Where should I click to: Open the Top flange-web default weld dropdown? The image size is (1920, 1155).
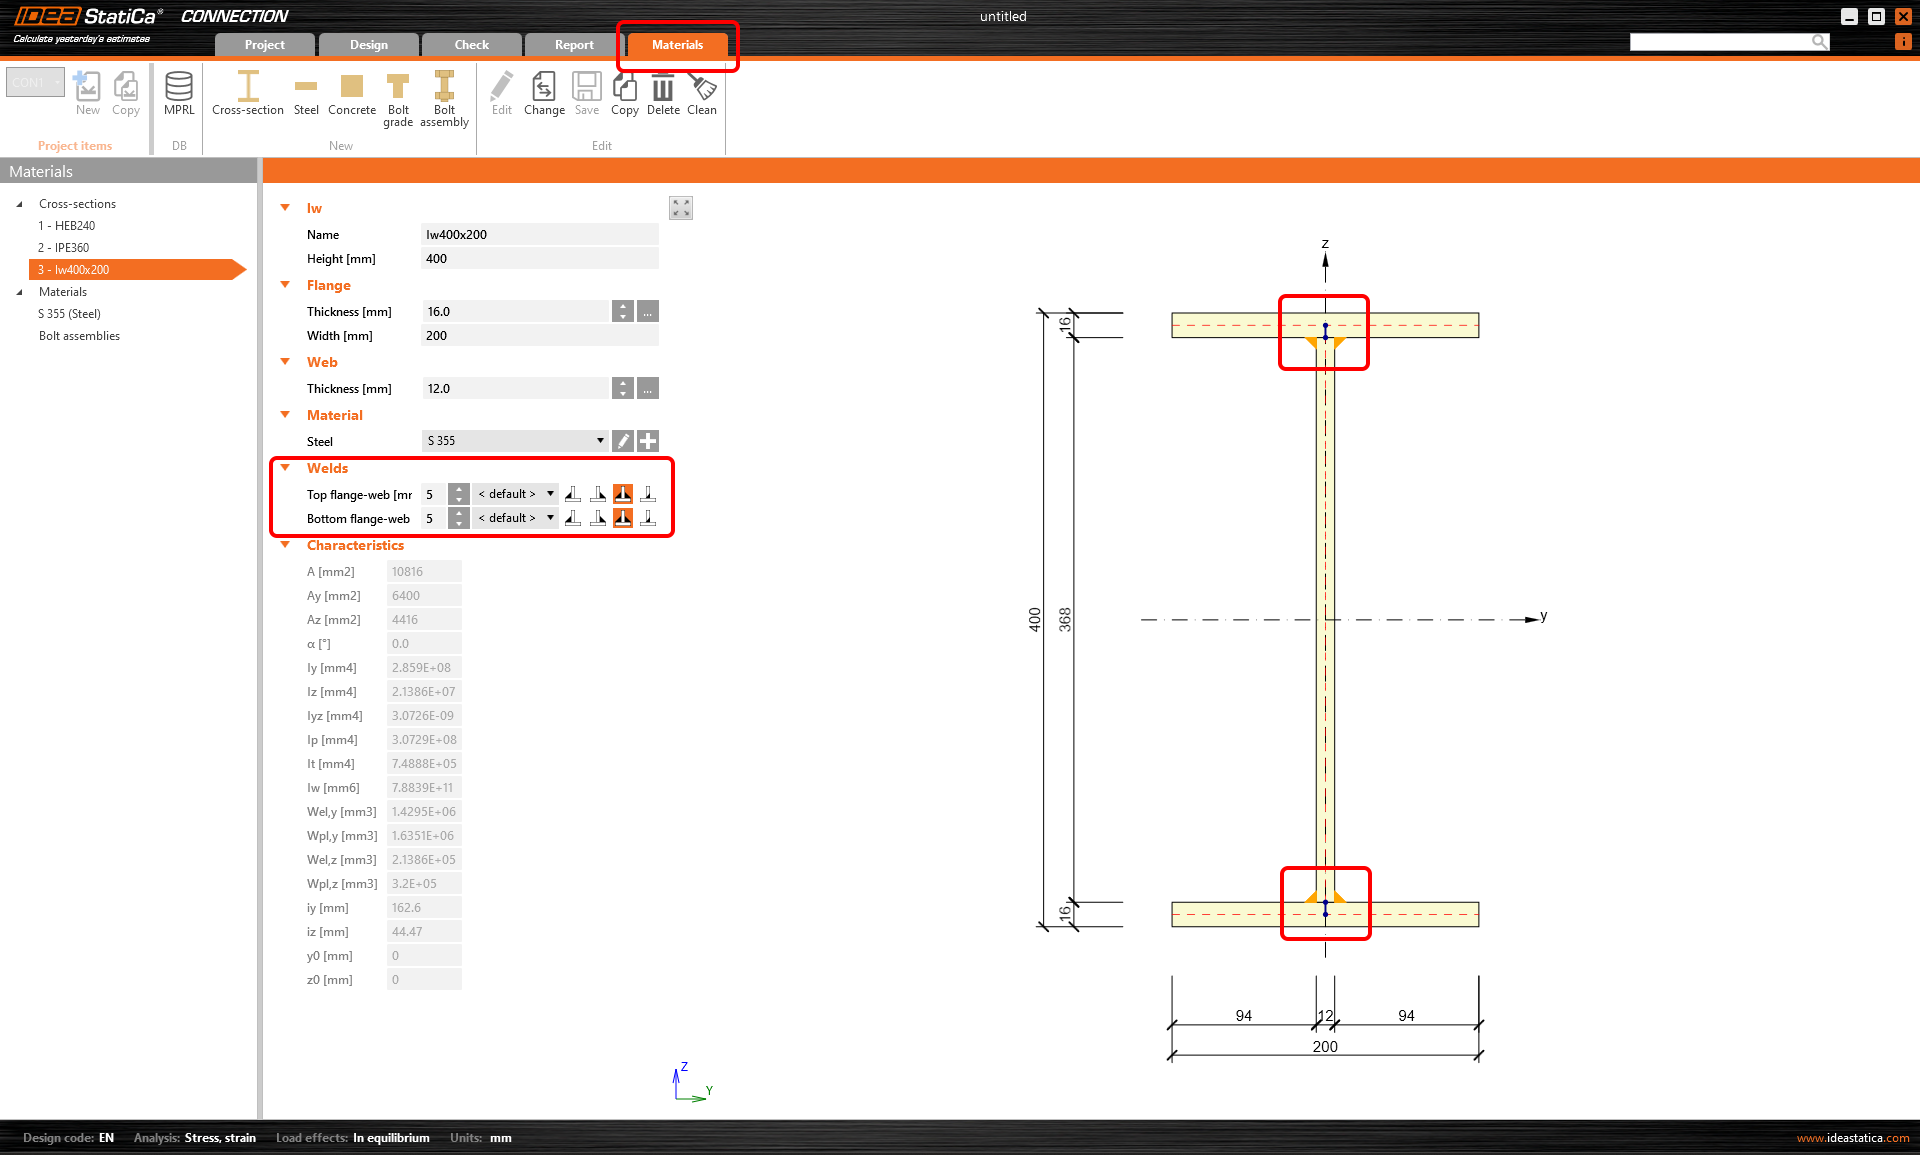(514, 492)
